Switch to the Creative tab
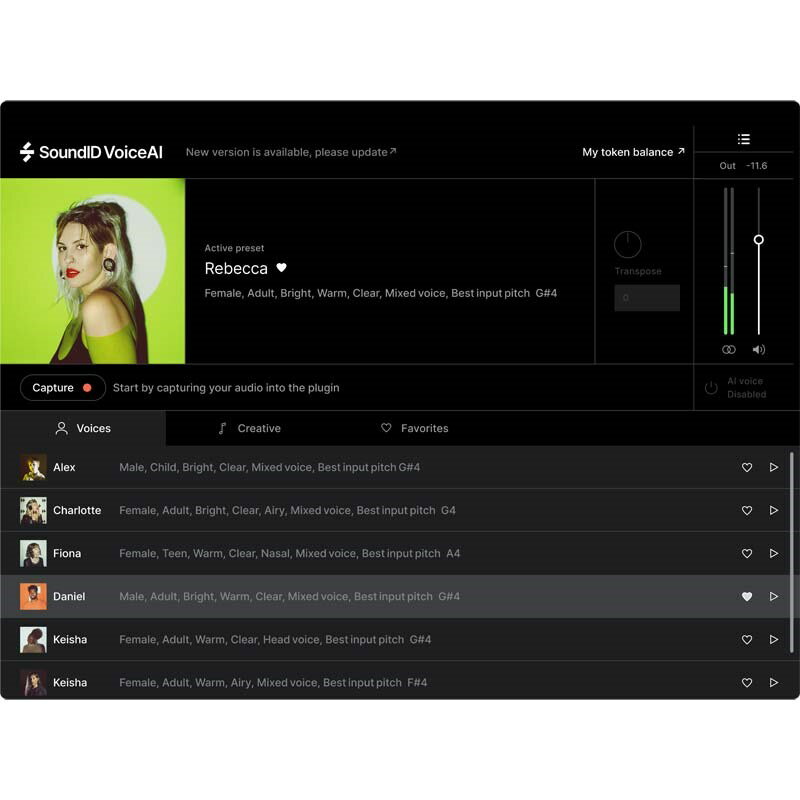800x800 pixels. [x=249, y=428]
